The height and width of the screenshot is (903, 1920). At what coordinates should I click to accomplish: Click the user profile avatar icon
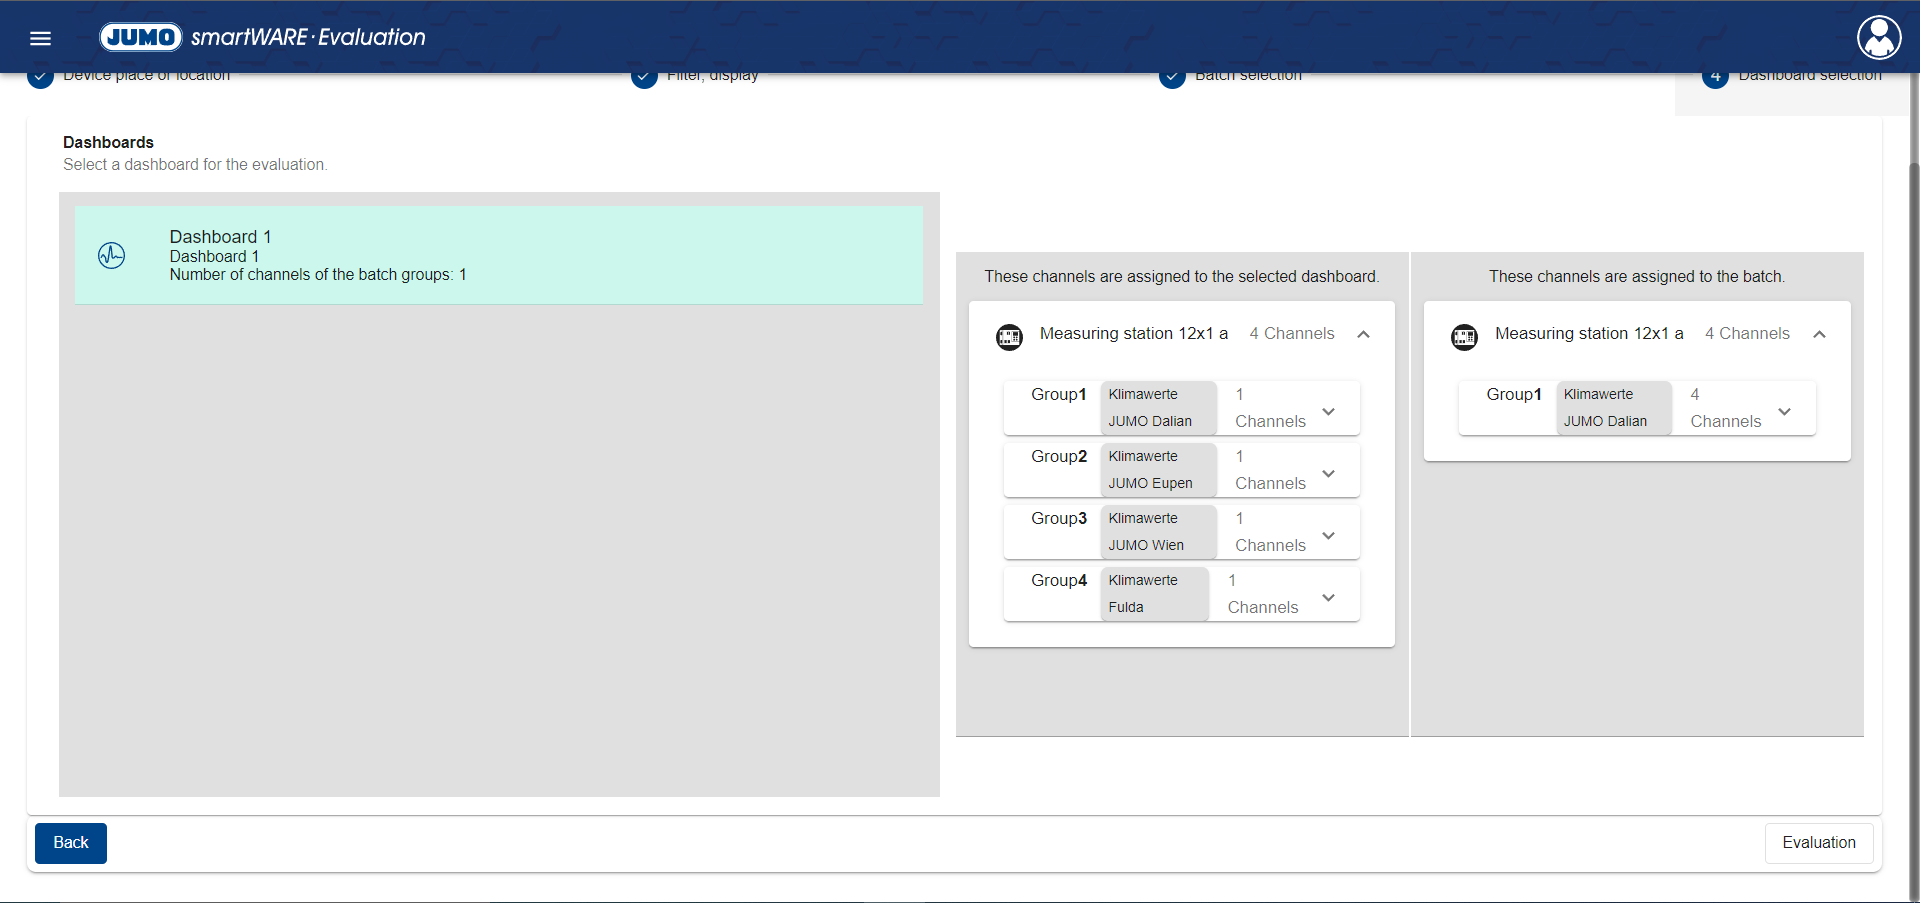(1879, 38)
